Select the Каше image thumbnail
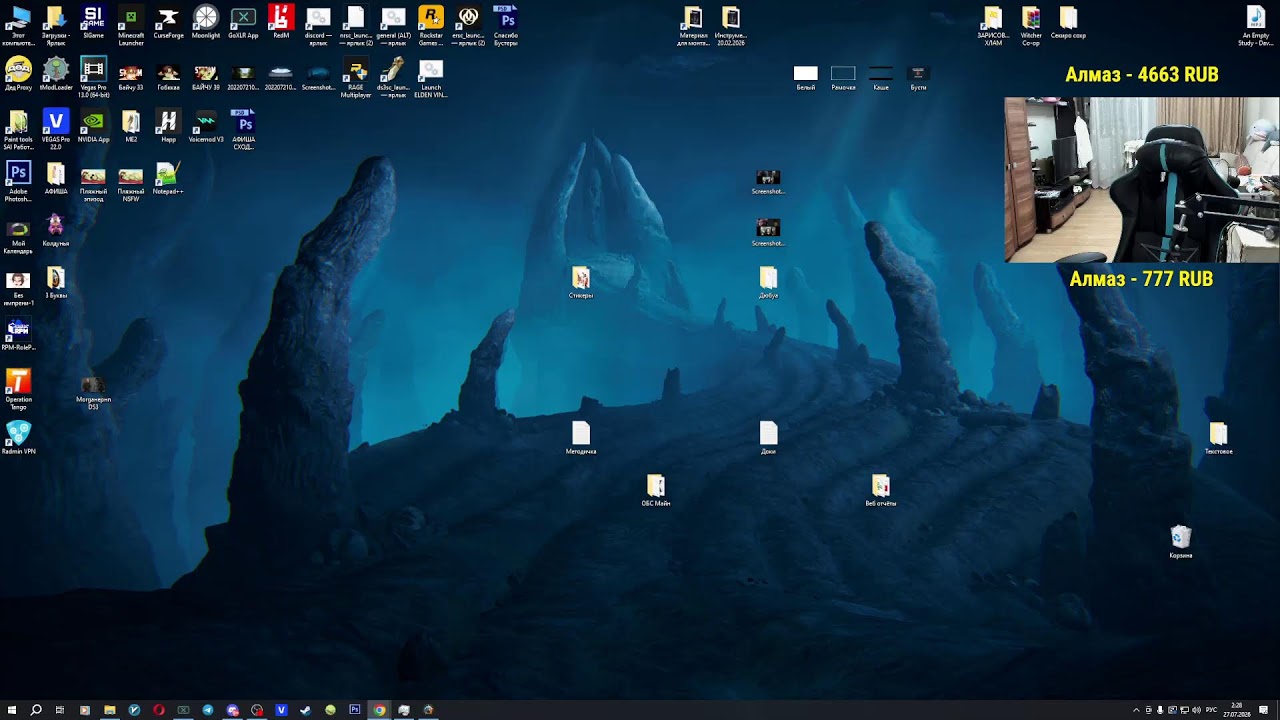The width and height of the screenshot is (1280, 720). point(881,79)
